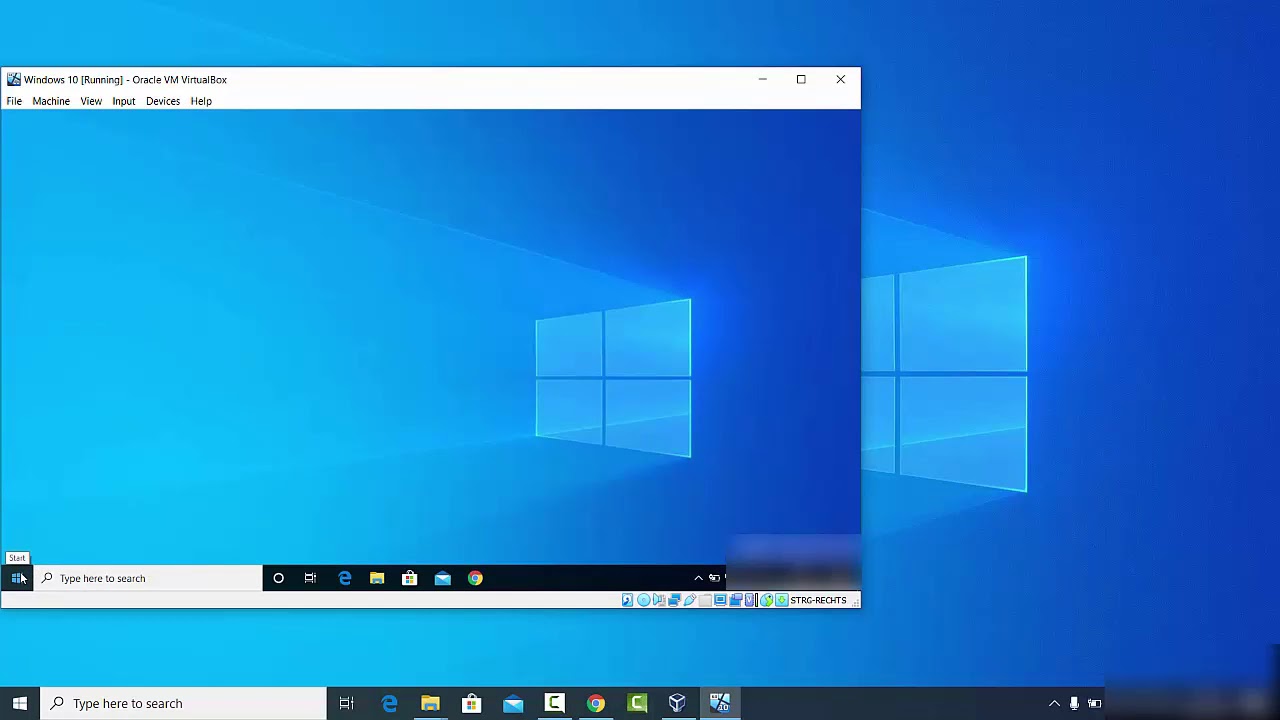Click the STRG-RECHTS host key label

point(818,600)
